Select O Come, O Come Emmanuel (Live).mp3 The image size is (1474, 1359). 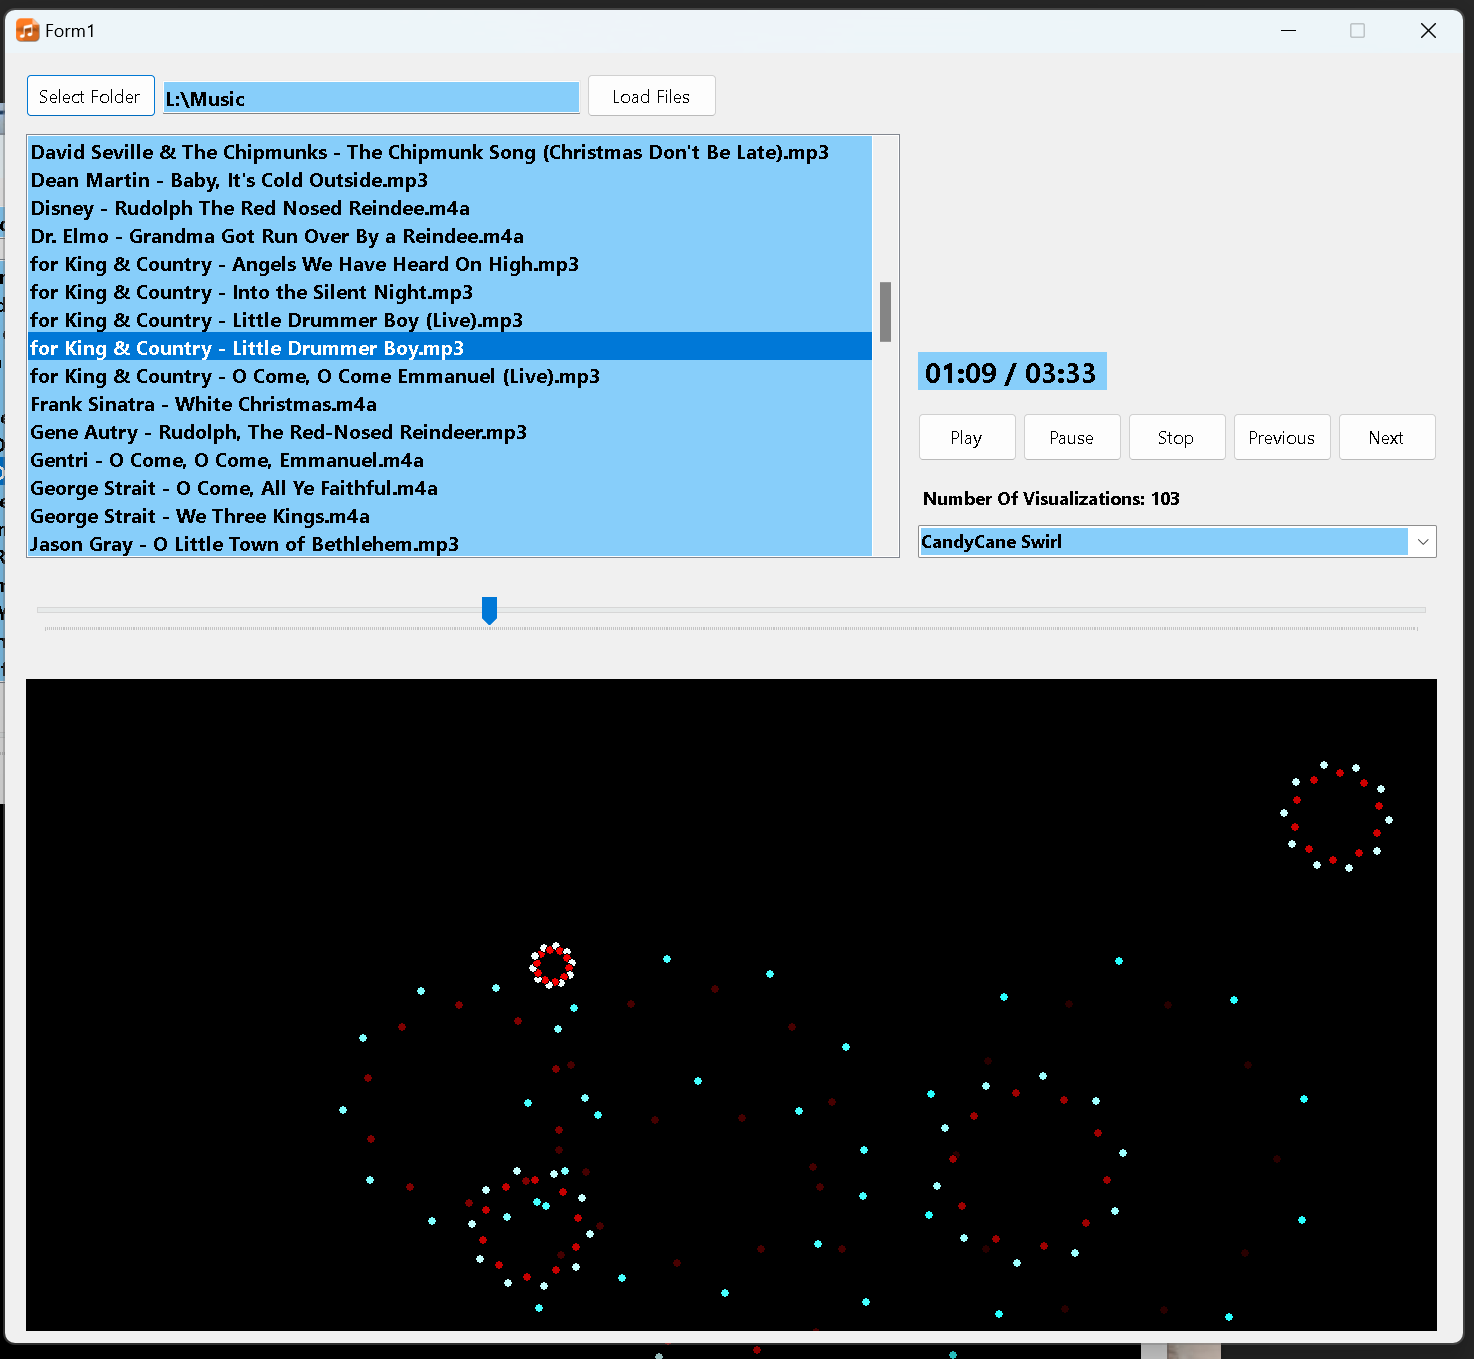450,376
